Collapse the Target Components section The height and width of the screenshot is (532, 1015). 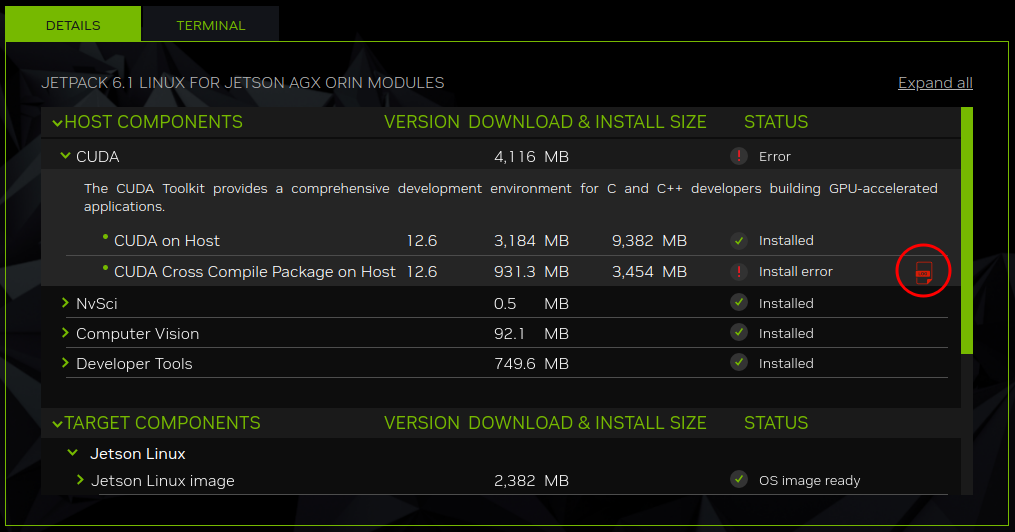point(57,423)
